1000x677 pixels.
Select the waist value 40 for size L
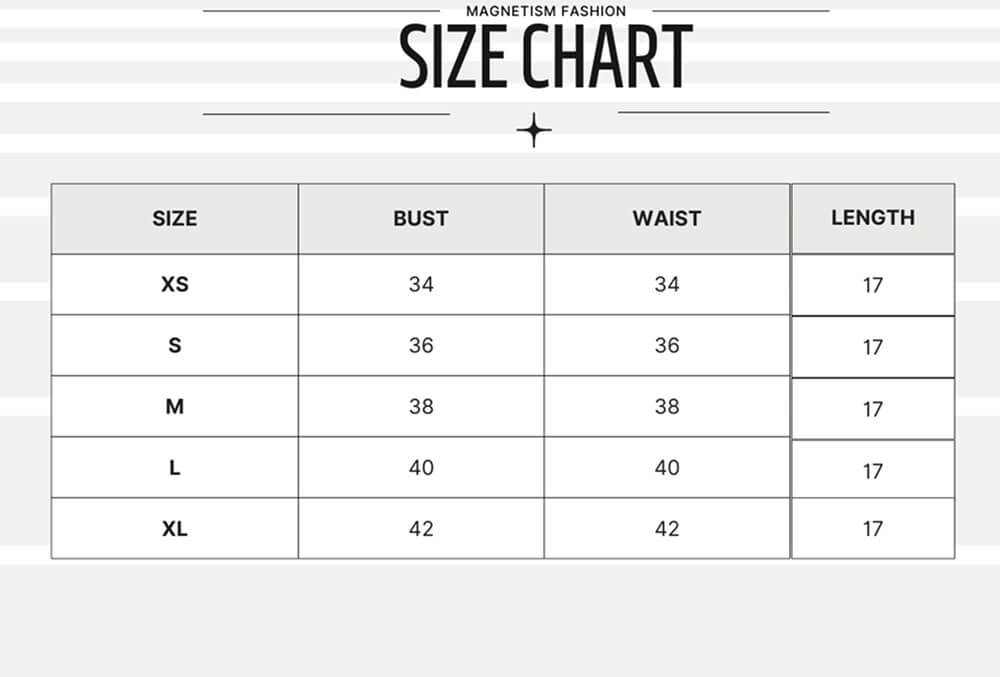[x=667, y=467]
